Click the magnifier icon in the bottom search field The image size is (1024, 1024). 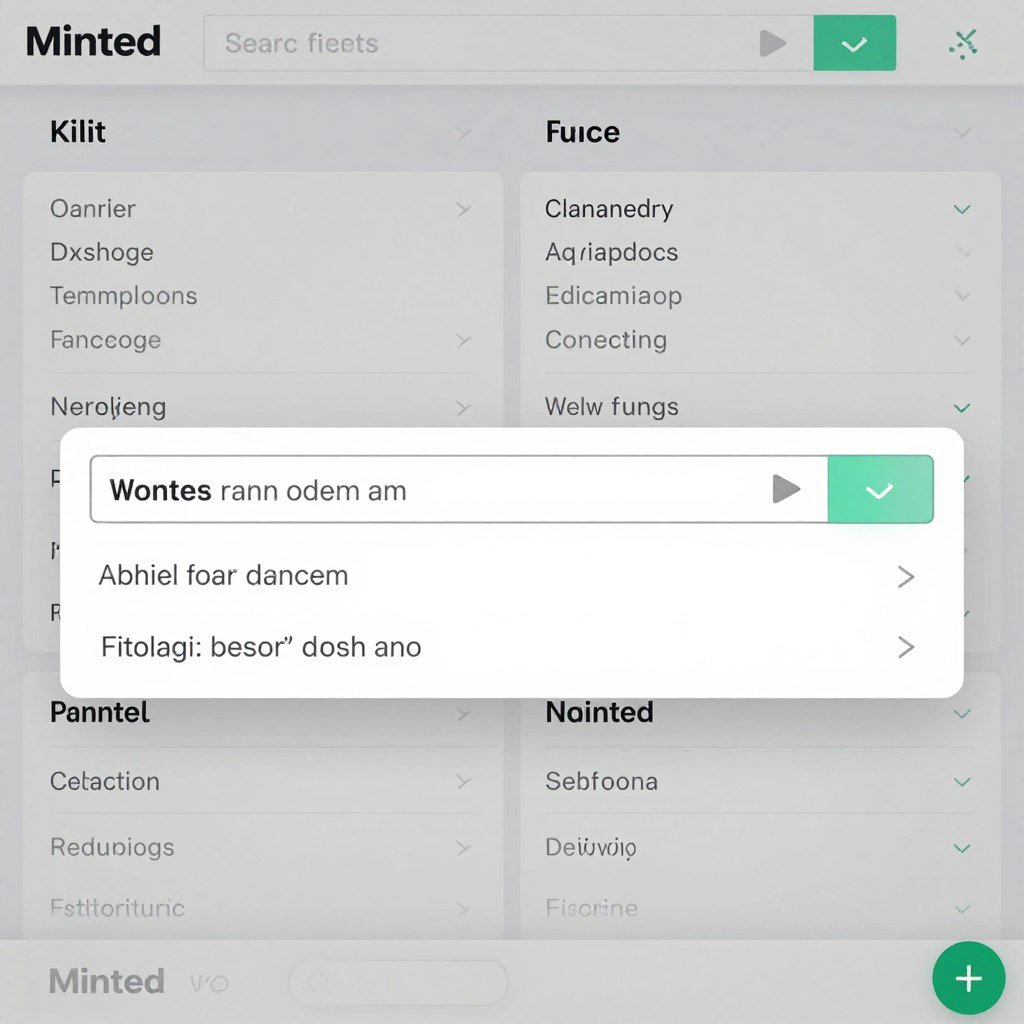(x=318, y=982)
